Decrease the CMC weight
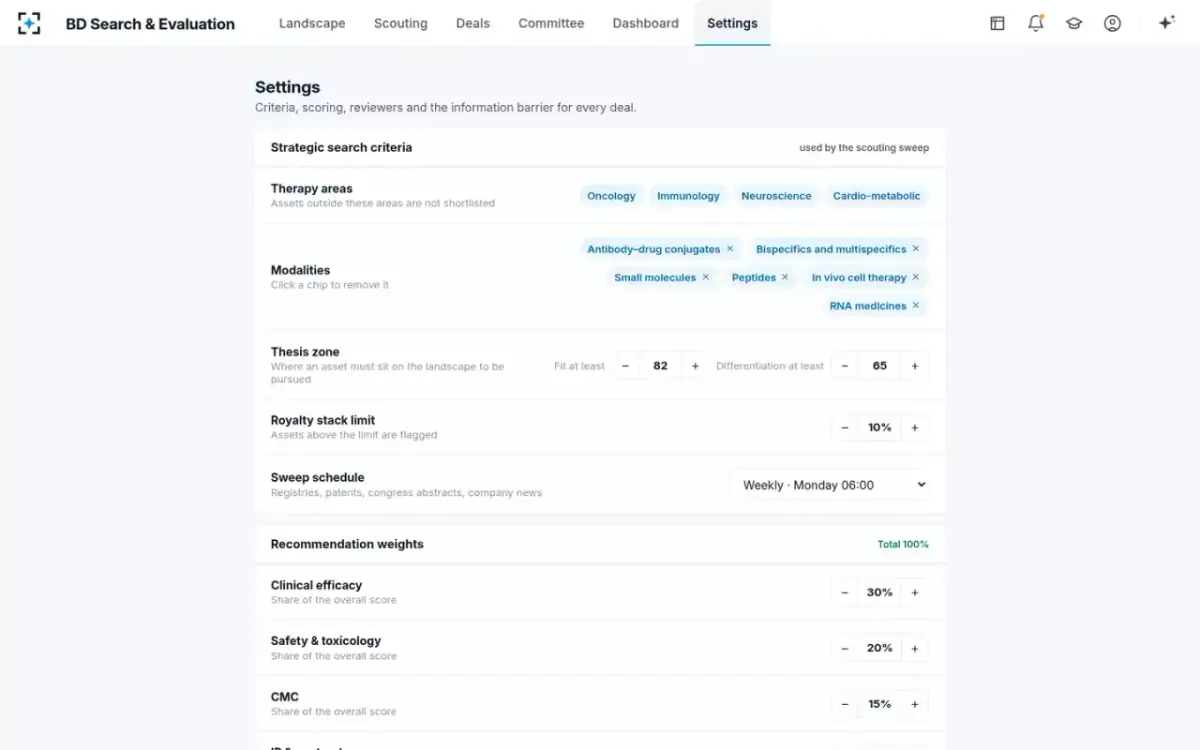1200x750 pixels. 845,704
